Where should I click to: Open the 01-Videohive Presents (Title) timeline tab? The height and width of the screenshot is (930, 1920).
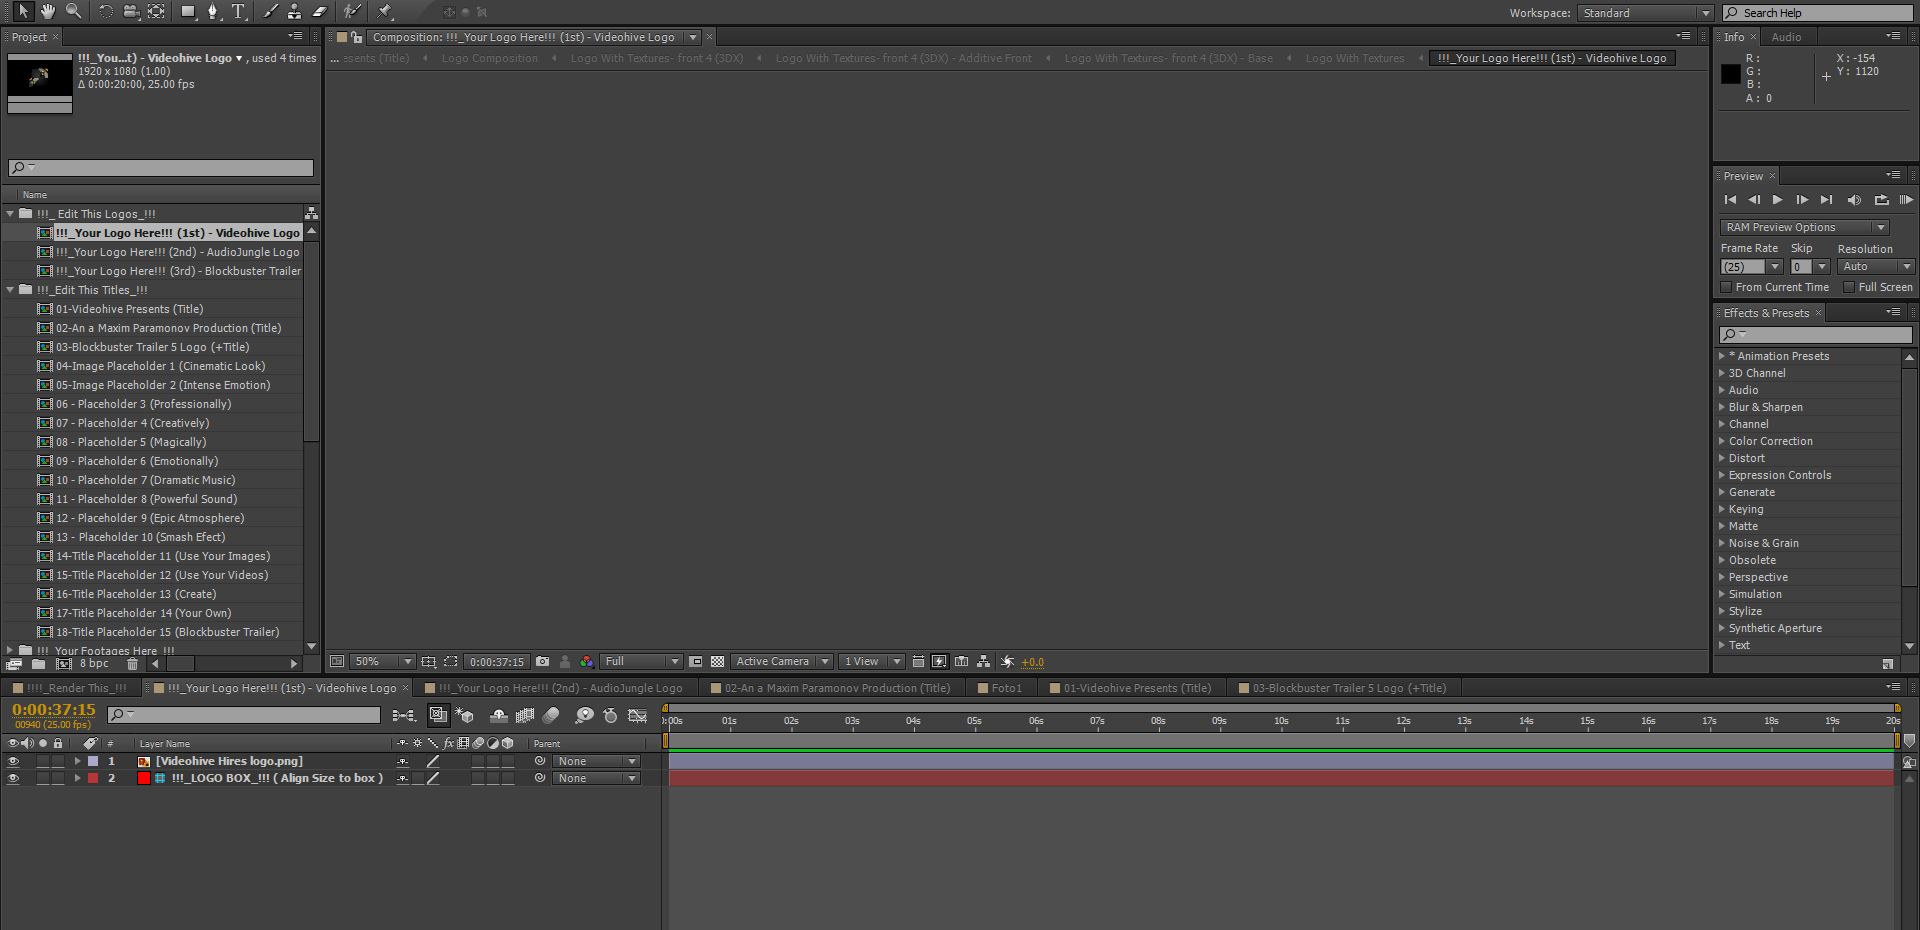(1130, 688)
